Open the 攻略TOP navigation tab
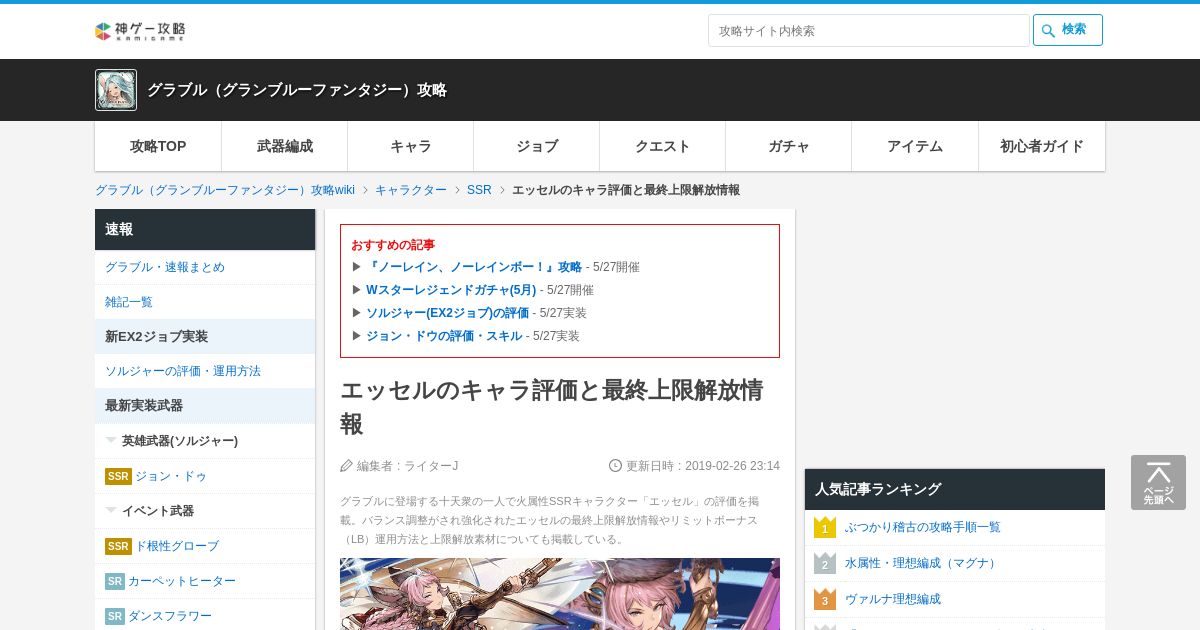This screenshot has height=630, width=1200. coord(158,146)
